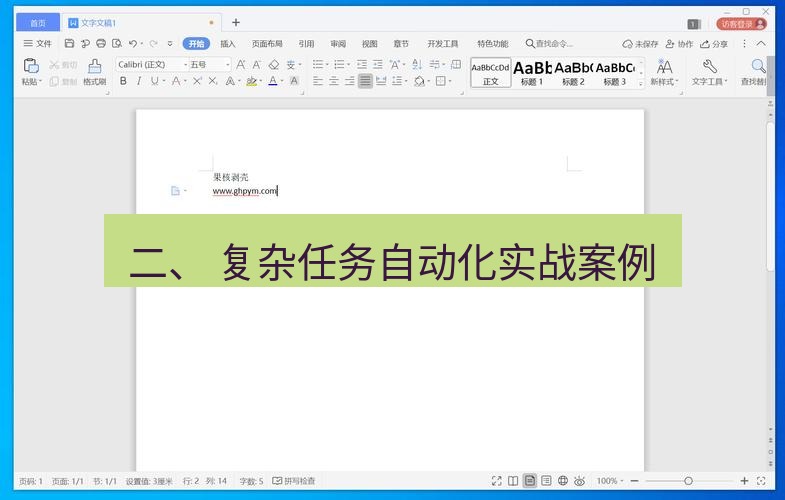Increase font size with the larger A icon
785x500 pixels.
(241, 65)
